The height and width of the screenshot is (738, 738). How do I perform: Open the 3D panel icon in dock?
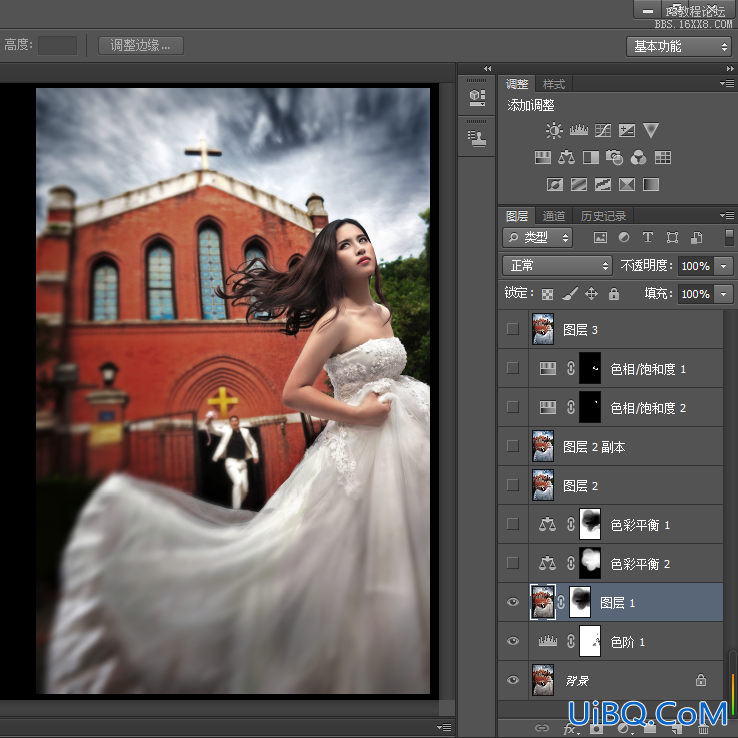point(477,97)
